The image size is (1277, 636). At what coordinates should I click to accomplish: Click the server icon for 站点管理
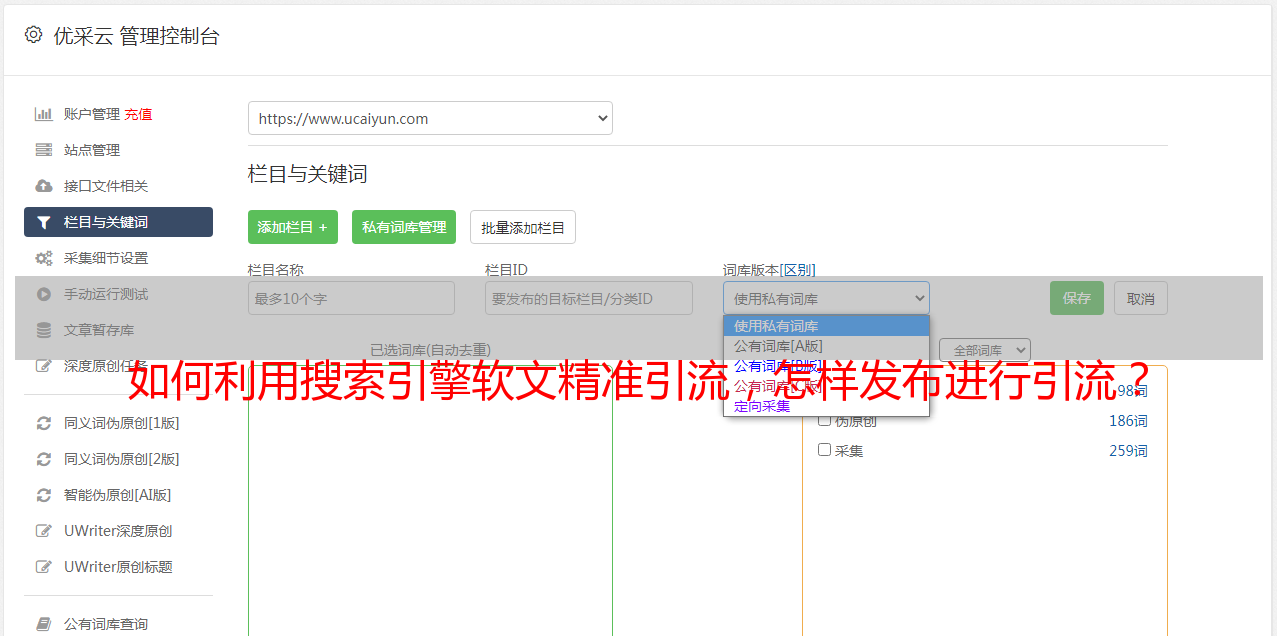pyautogui.click(x=44, y=150)
